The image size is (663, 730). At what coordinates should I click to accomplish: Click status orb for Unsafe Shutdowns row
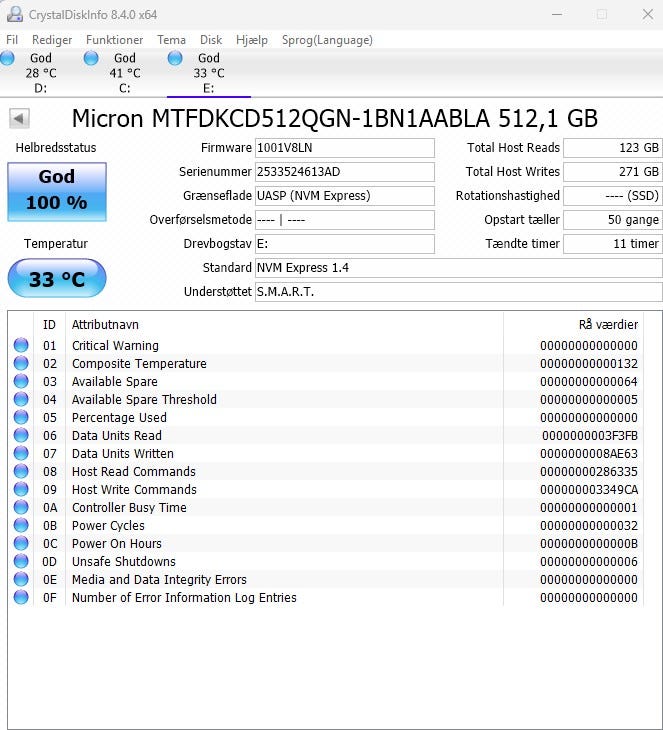click(x=21, y=561)
